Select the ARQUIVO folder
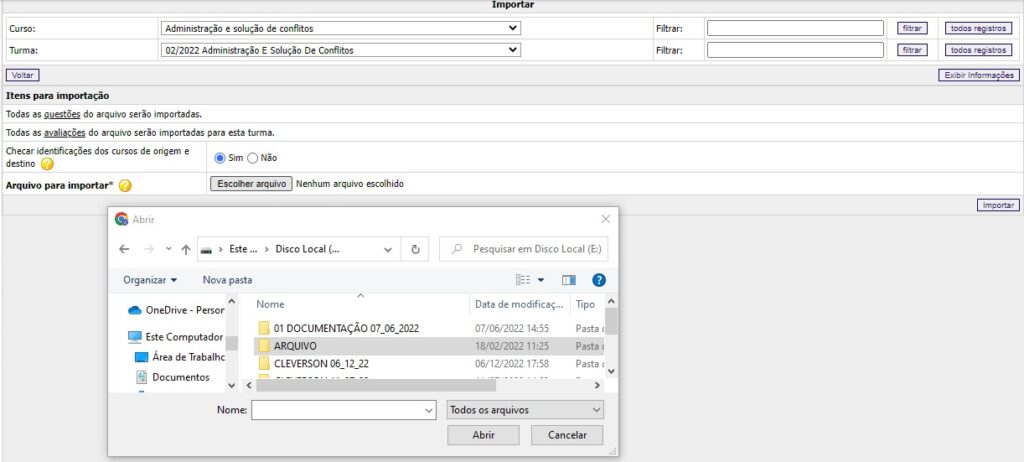 pyautogui.click(x=295, y=345)
